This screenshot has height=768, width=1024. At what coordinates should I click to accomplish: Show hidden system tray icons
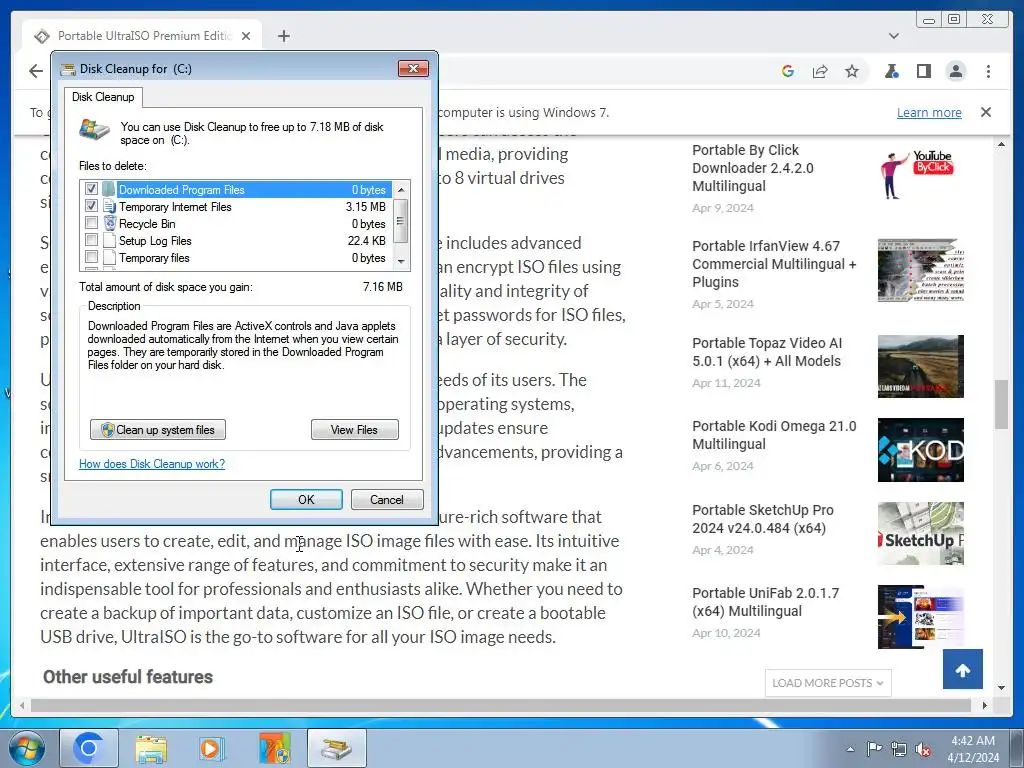(850, 749)
